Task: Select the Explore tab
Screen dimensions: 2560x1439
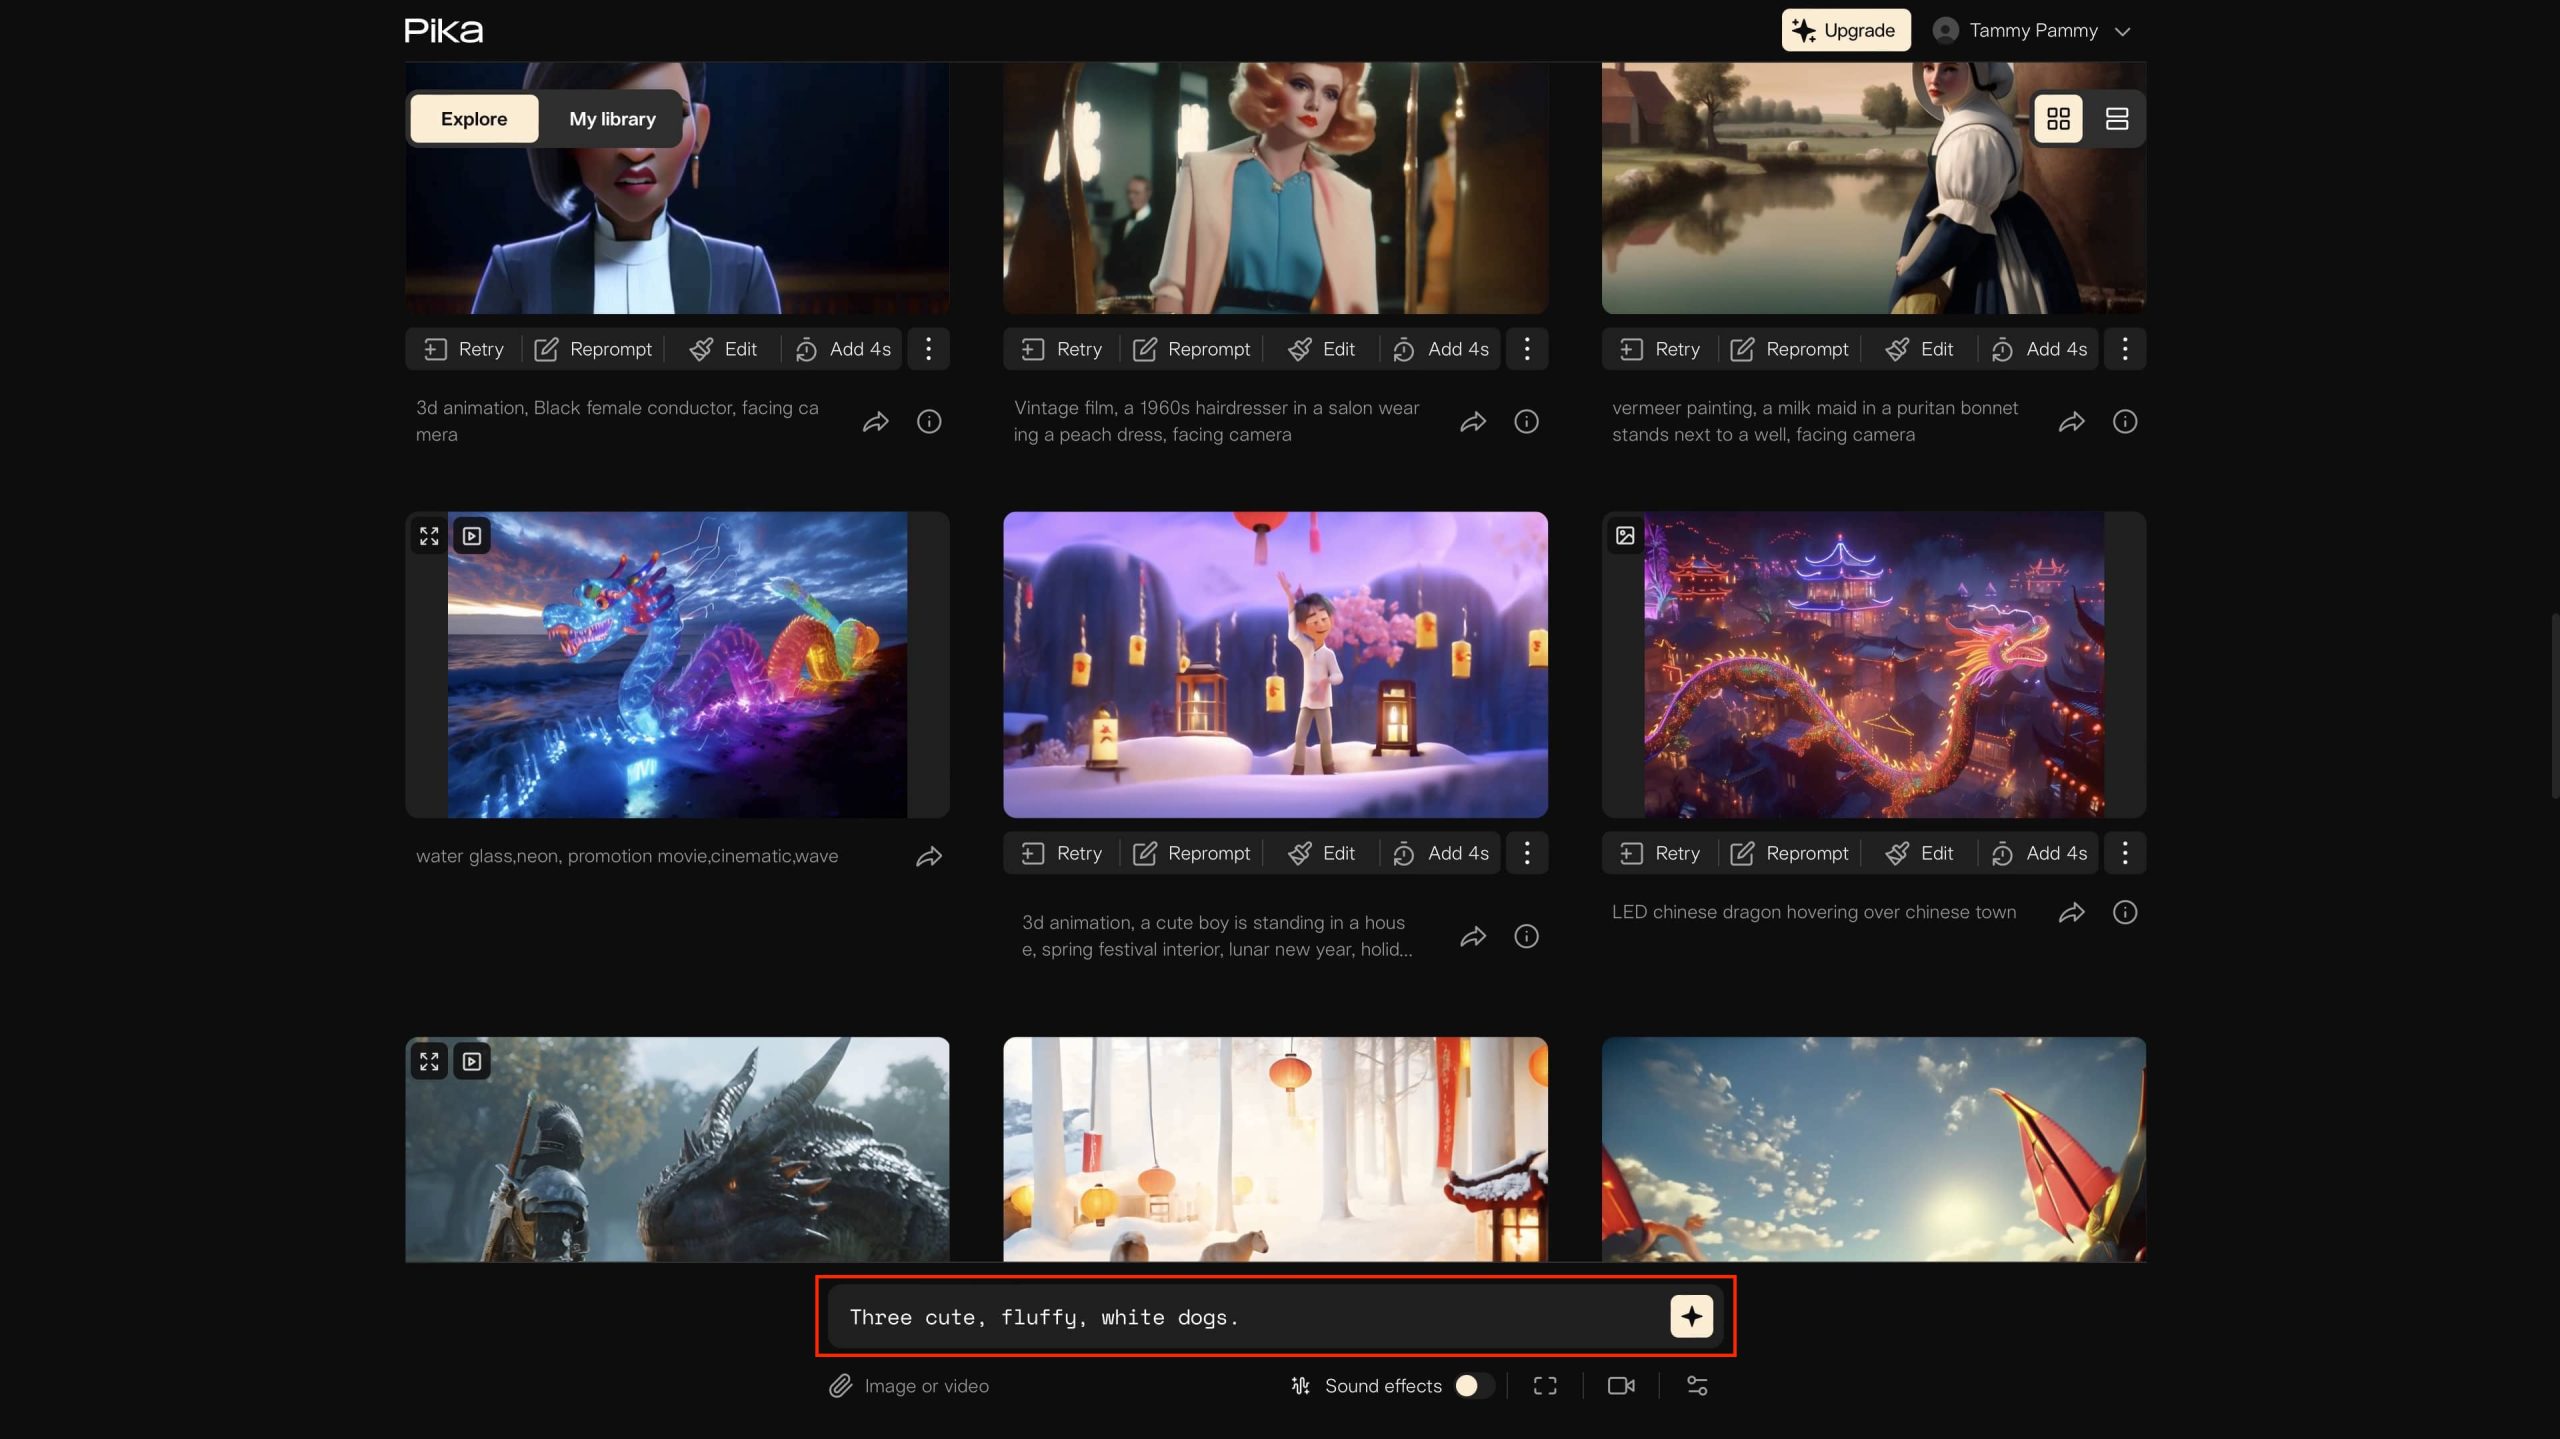Action: click(474, 119)
